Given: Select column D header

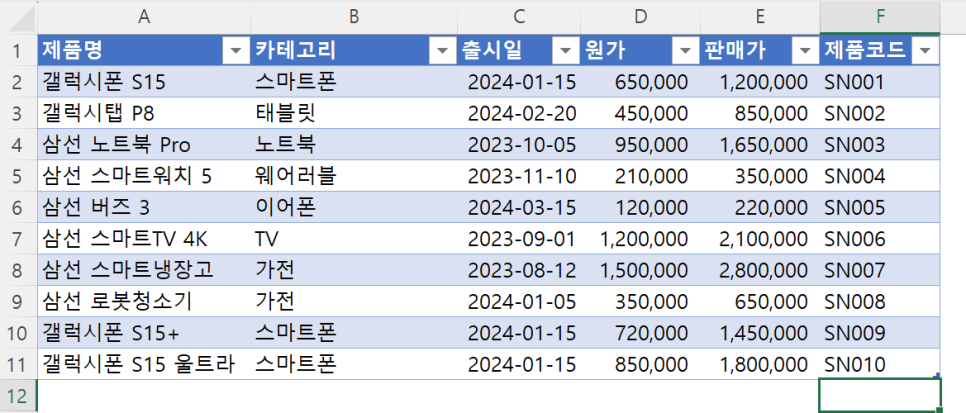Looking at the screenshot, I should (641, 17).
